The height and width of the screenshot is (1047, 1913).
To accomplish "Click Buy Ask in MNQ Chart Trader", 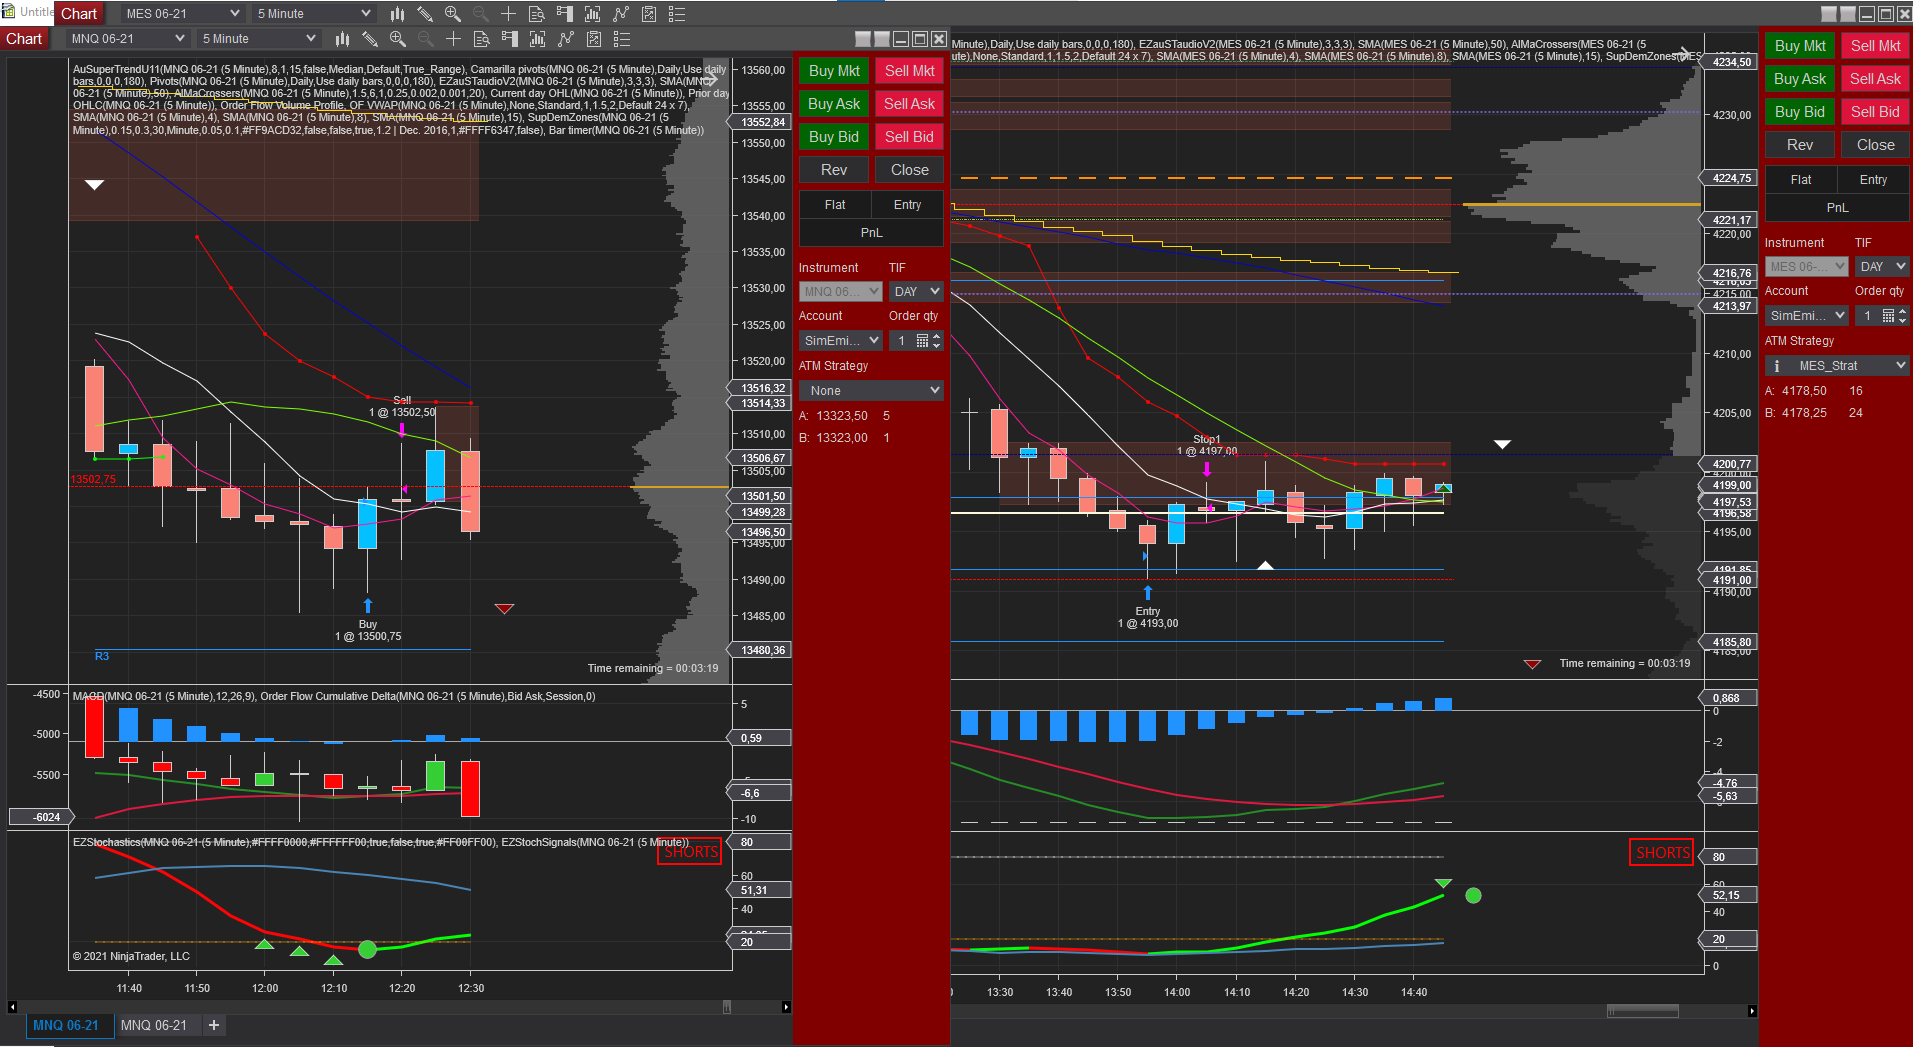I will pos(834,104).
